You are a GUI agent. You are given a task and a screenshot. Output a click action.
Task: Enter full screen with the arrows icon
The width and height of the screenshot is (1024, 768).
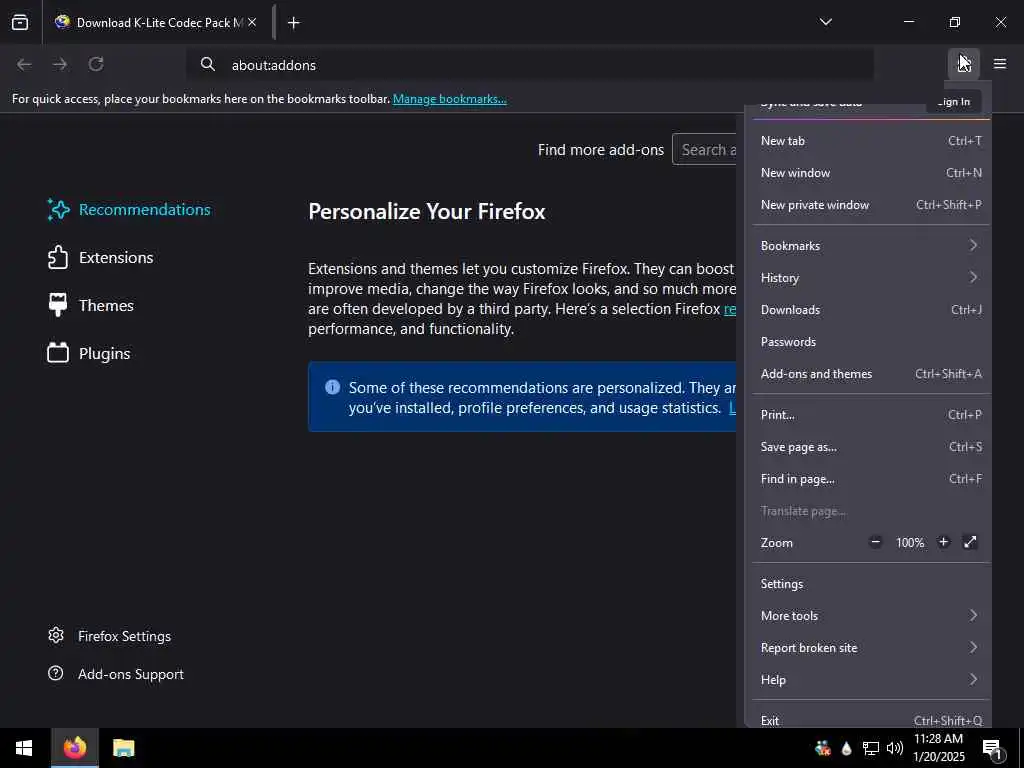coord(970,542)
